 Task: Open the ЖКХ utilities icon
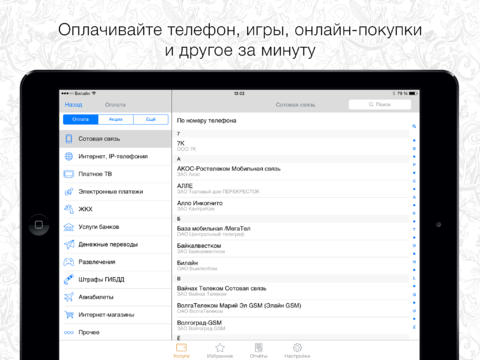point(69,209)
